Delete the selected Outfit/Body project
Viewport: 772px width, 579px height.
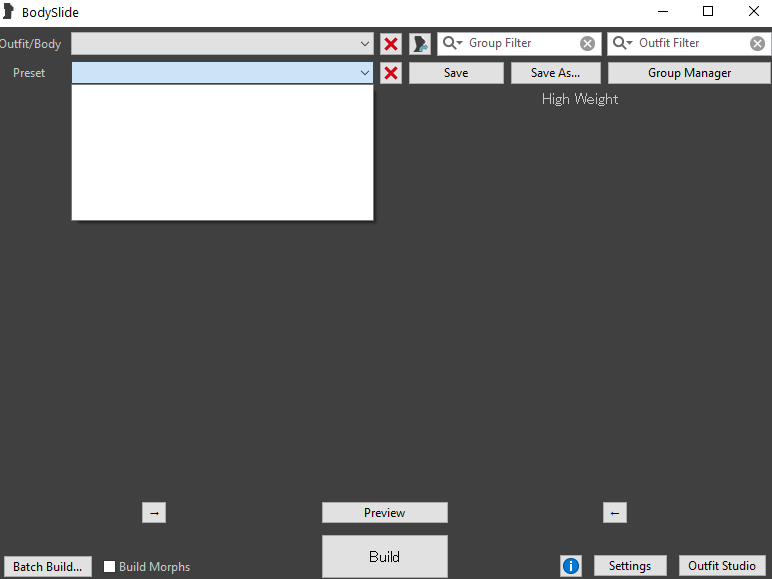[x=391, y=44]
